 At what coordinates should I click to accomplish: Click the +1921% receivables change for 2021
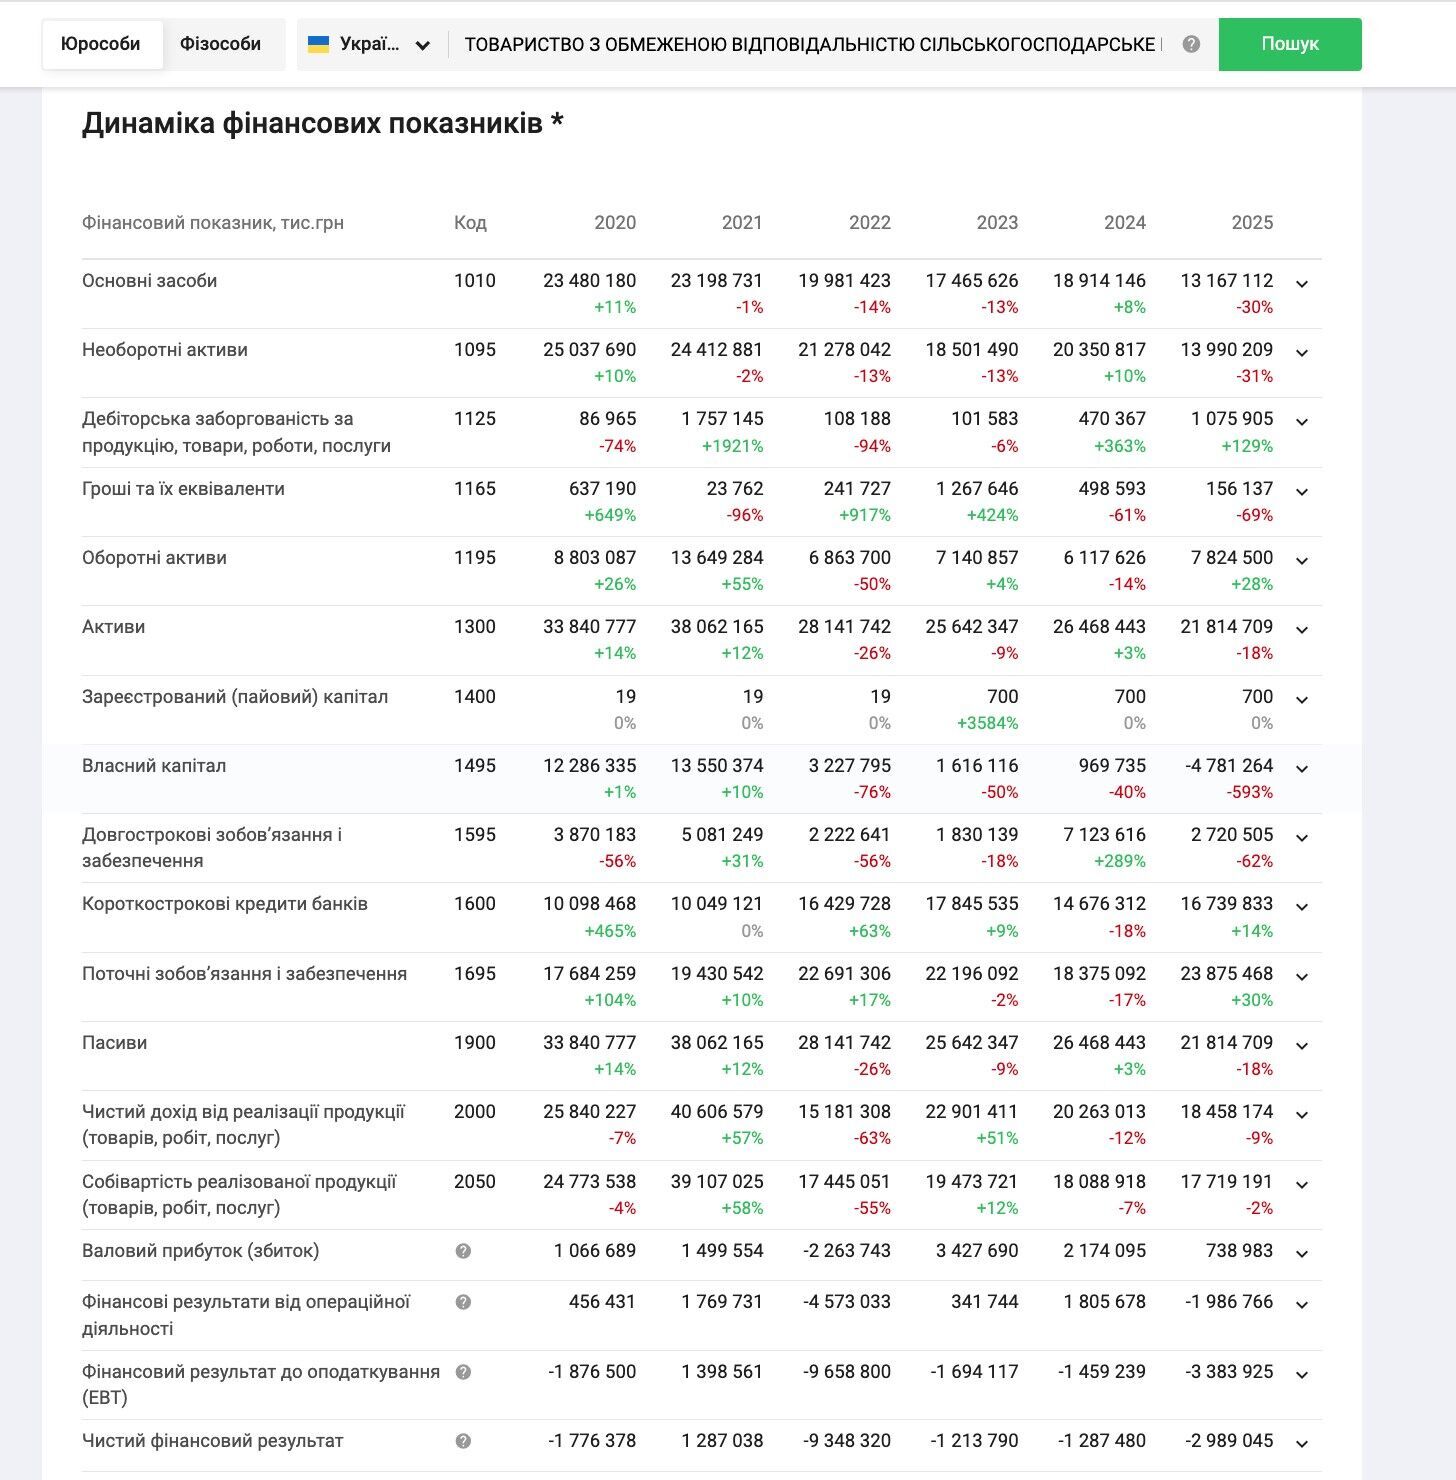tap(733, 446)
